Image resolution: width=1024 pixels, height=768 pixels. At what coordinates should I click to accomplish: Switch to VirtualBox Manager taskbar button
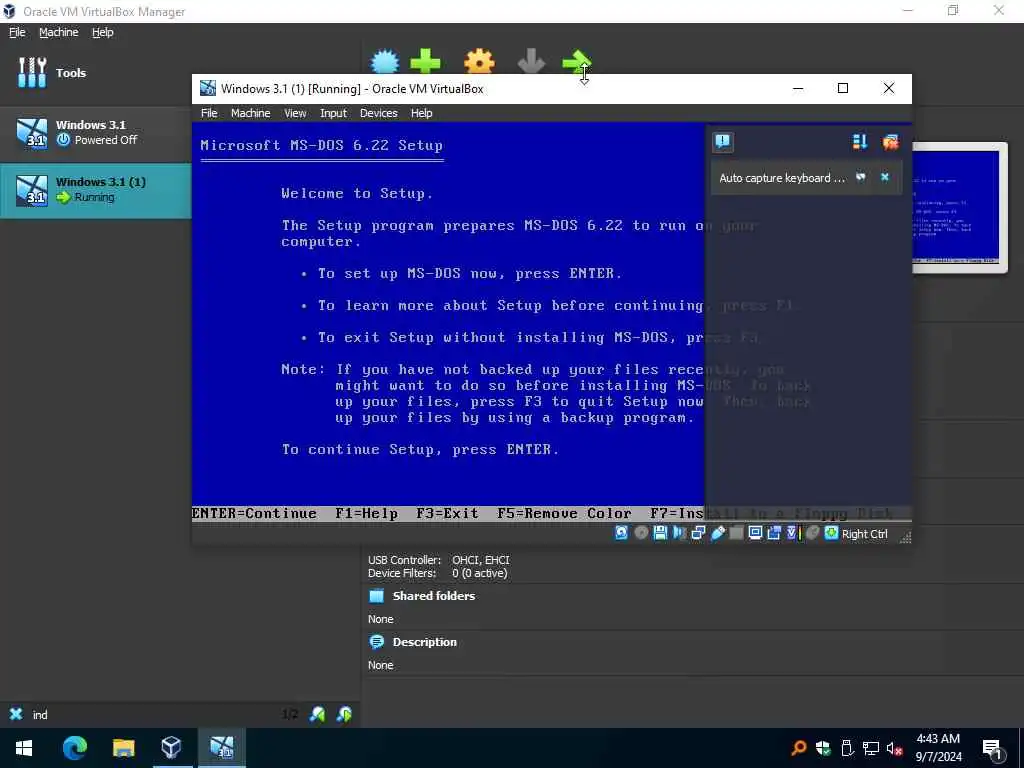171,748
